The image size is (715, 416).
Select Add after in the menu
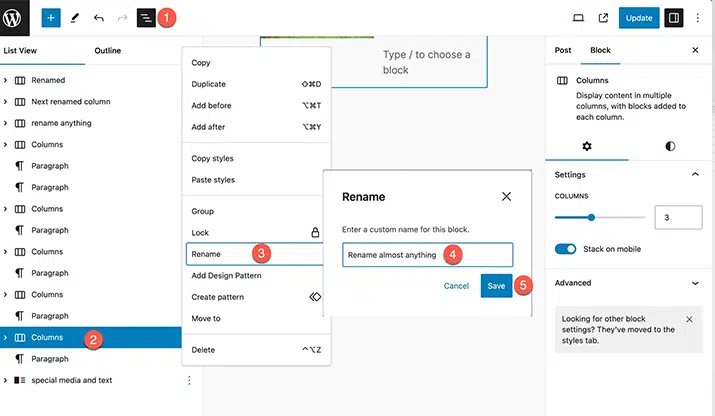coord(256,127)
